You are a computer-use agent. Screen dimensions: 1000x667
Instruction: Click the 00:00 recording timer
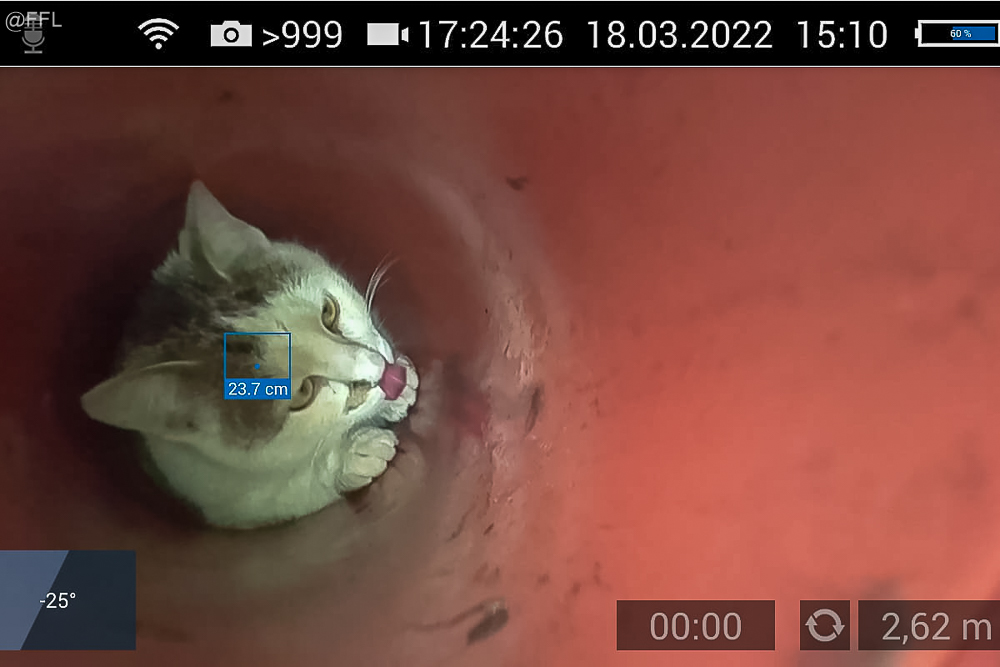point(695,626)
